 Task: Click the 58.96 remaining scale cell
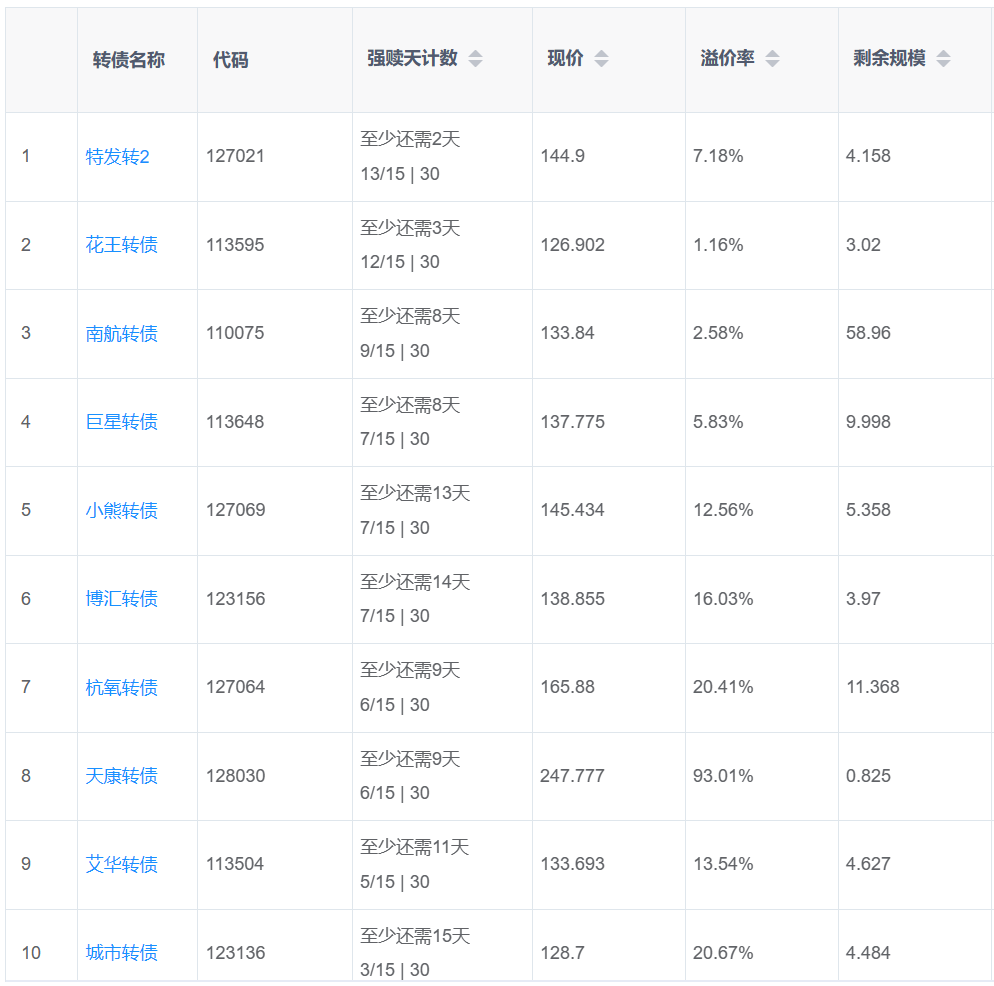coord(868,333)
